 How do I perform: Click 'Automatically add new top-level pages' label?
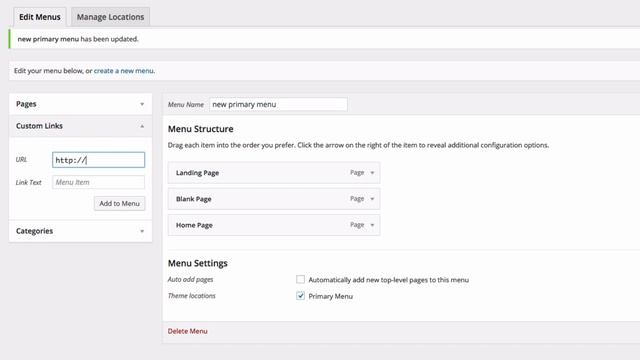389,280
